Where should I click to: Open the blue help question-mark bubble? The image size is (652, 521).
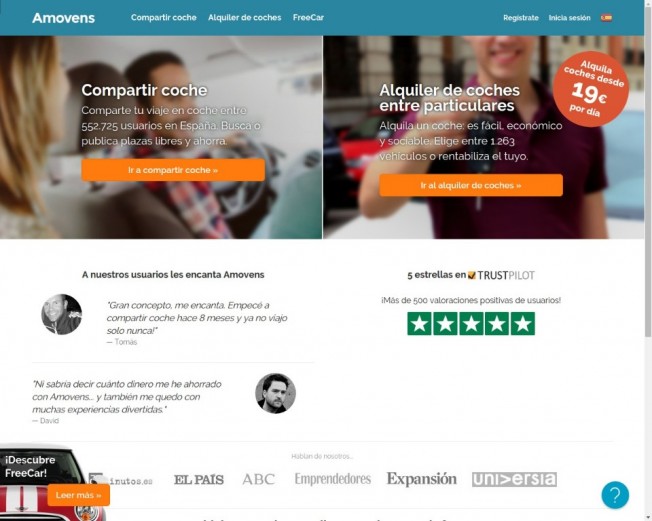click(x=615, y=495)
